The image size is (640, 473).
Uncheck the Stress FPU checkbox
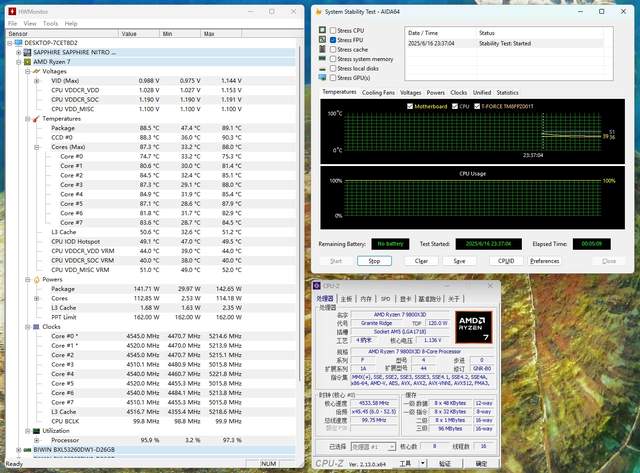coord(332,39)
